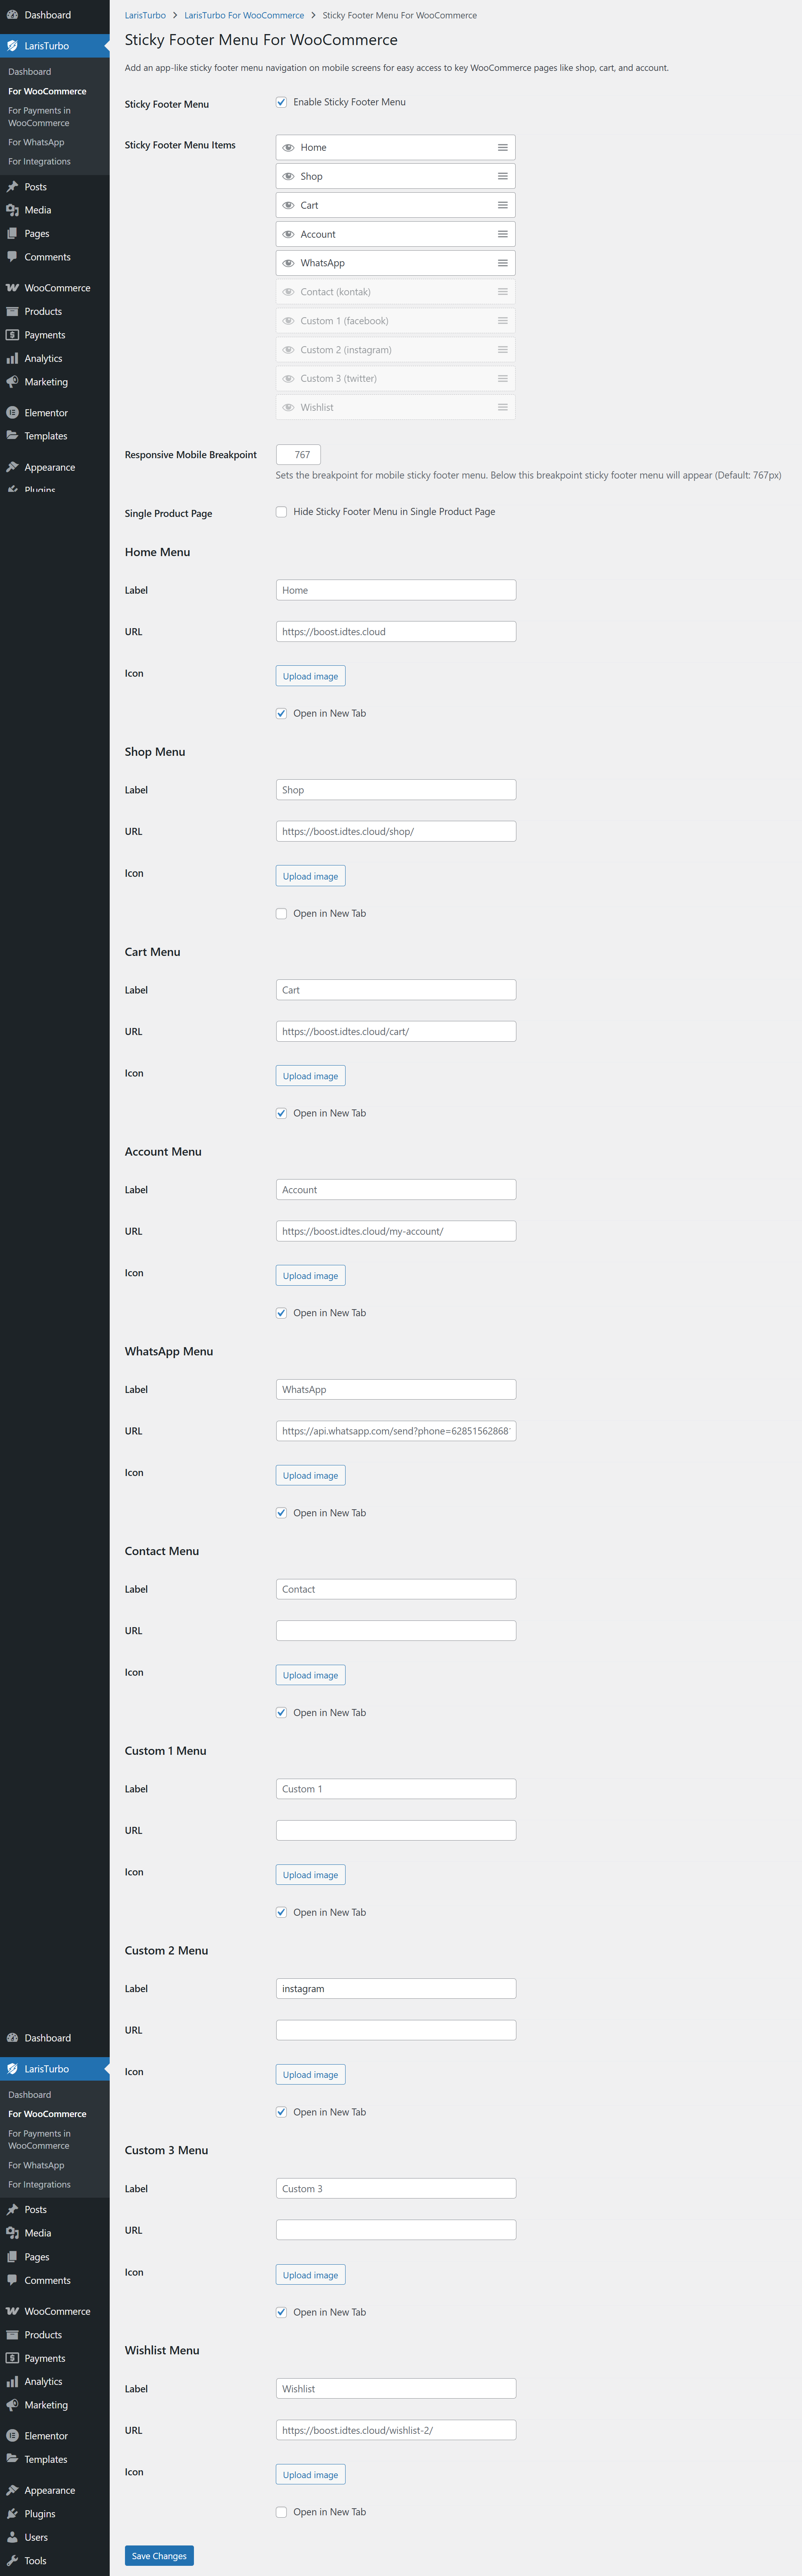802x2576 pixels.
Task: Click LarisTurbo breadcrumb link
Action: 145,15
